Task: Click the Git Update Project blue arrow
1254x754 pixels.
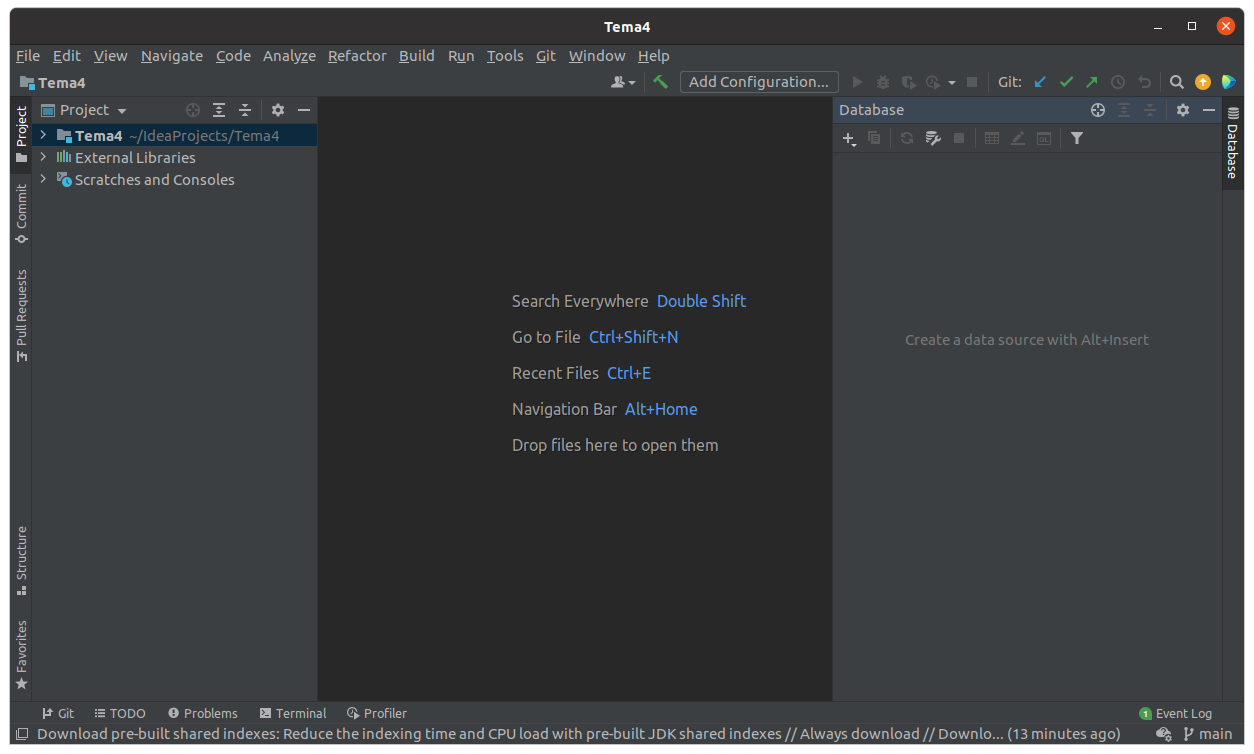Action: click(x=1040, y=82)
